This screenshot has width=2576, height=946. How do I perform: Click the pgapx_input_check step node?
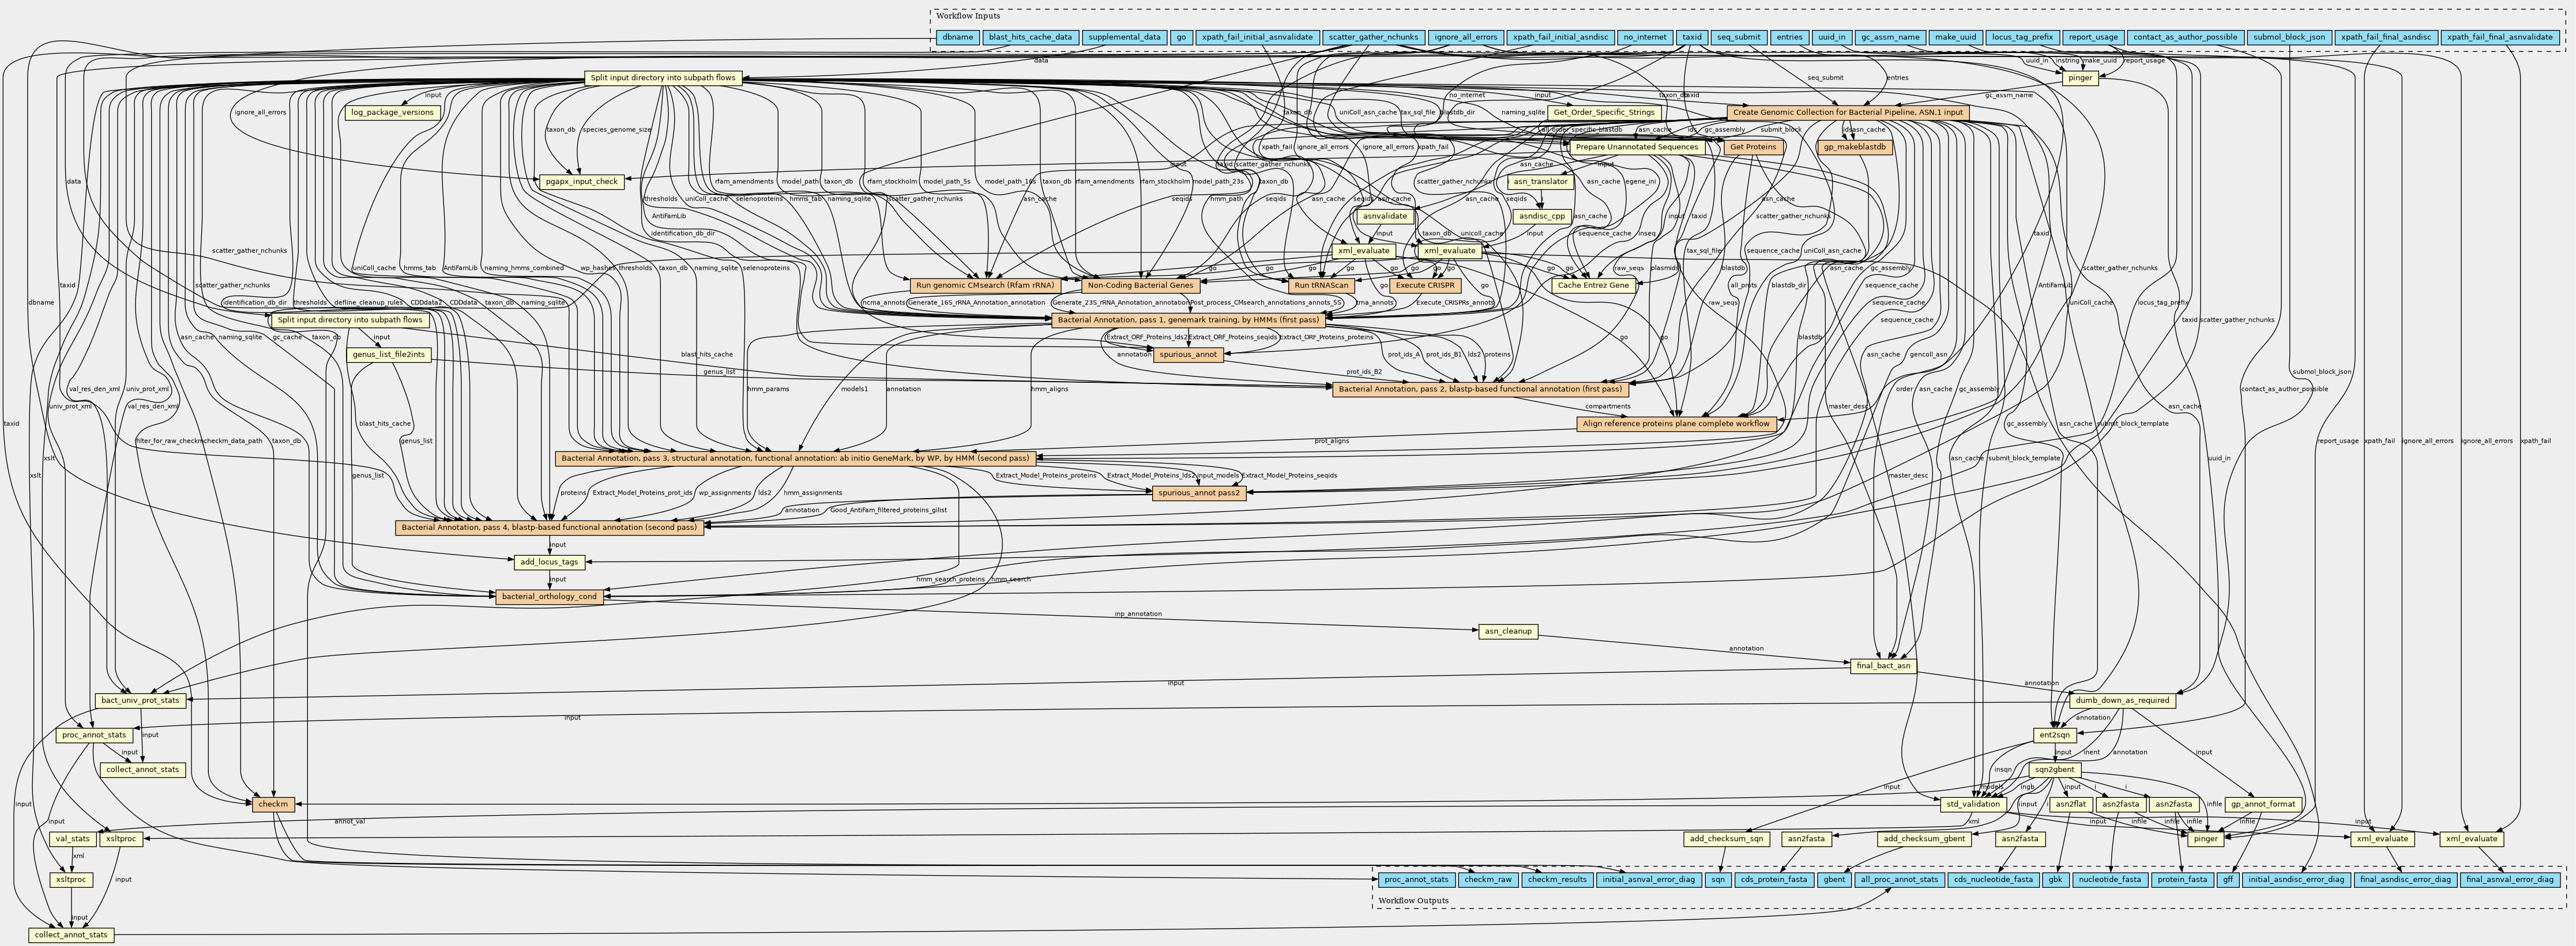point(582,181)
